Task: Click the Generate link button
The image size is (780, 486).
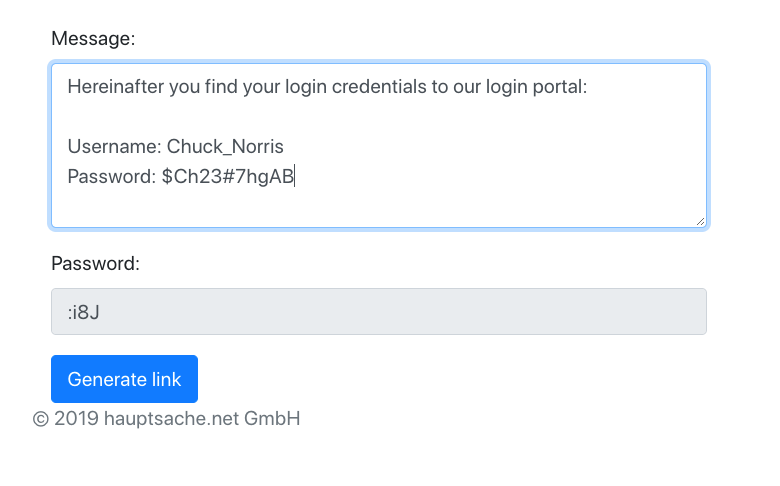Action: (124, 379)
